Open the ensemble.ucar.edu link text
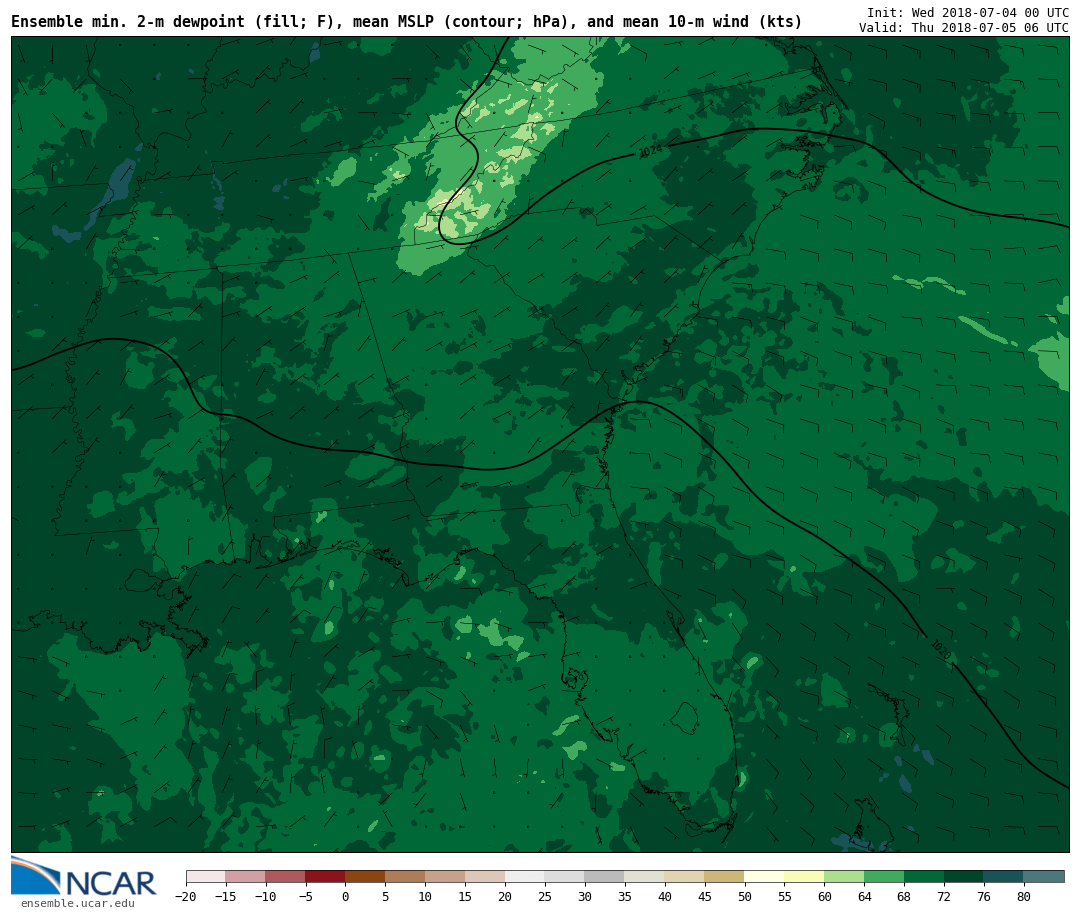The width and height of the screenshot is (1080, 915). (77, 904)
